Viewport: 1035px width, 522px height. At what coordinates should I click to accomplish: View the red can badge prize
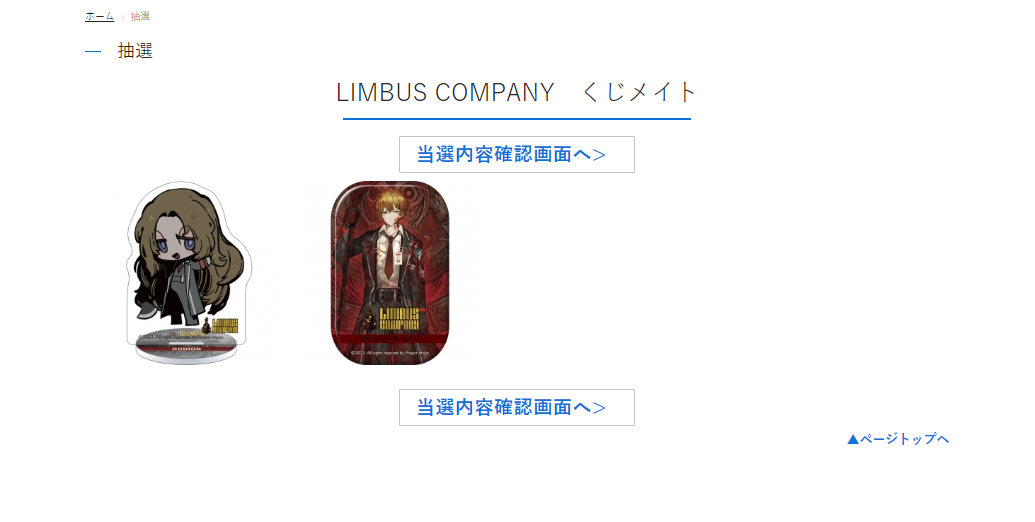[x=389, y=273]
